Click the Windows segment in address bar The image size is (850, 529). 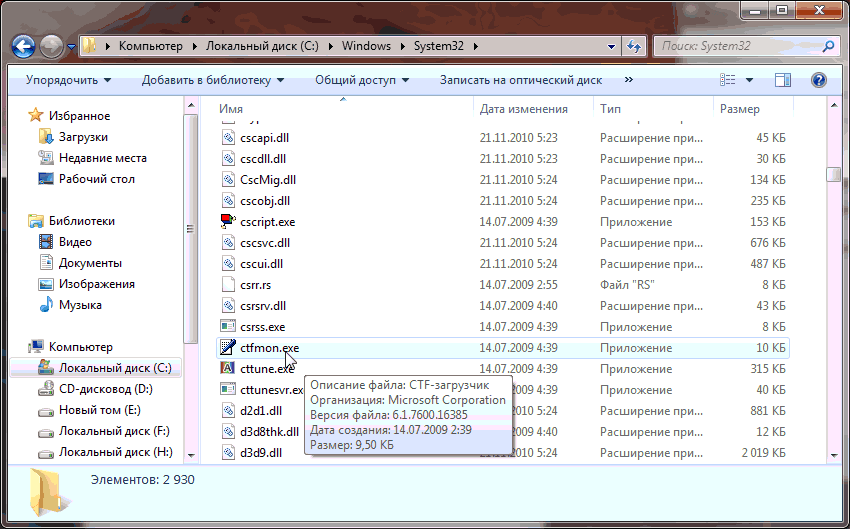coord(366,46)
